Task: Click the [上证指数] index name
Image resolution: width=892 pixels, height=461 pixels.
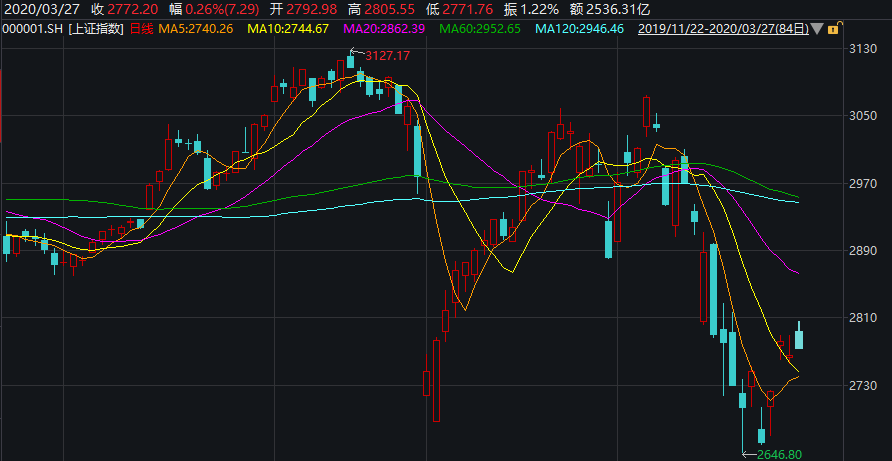Action: [x=96, y=28]
